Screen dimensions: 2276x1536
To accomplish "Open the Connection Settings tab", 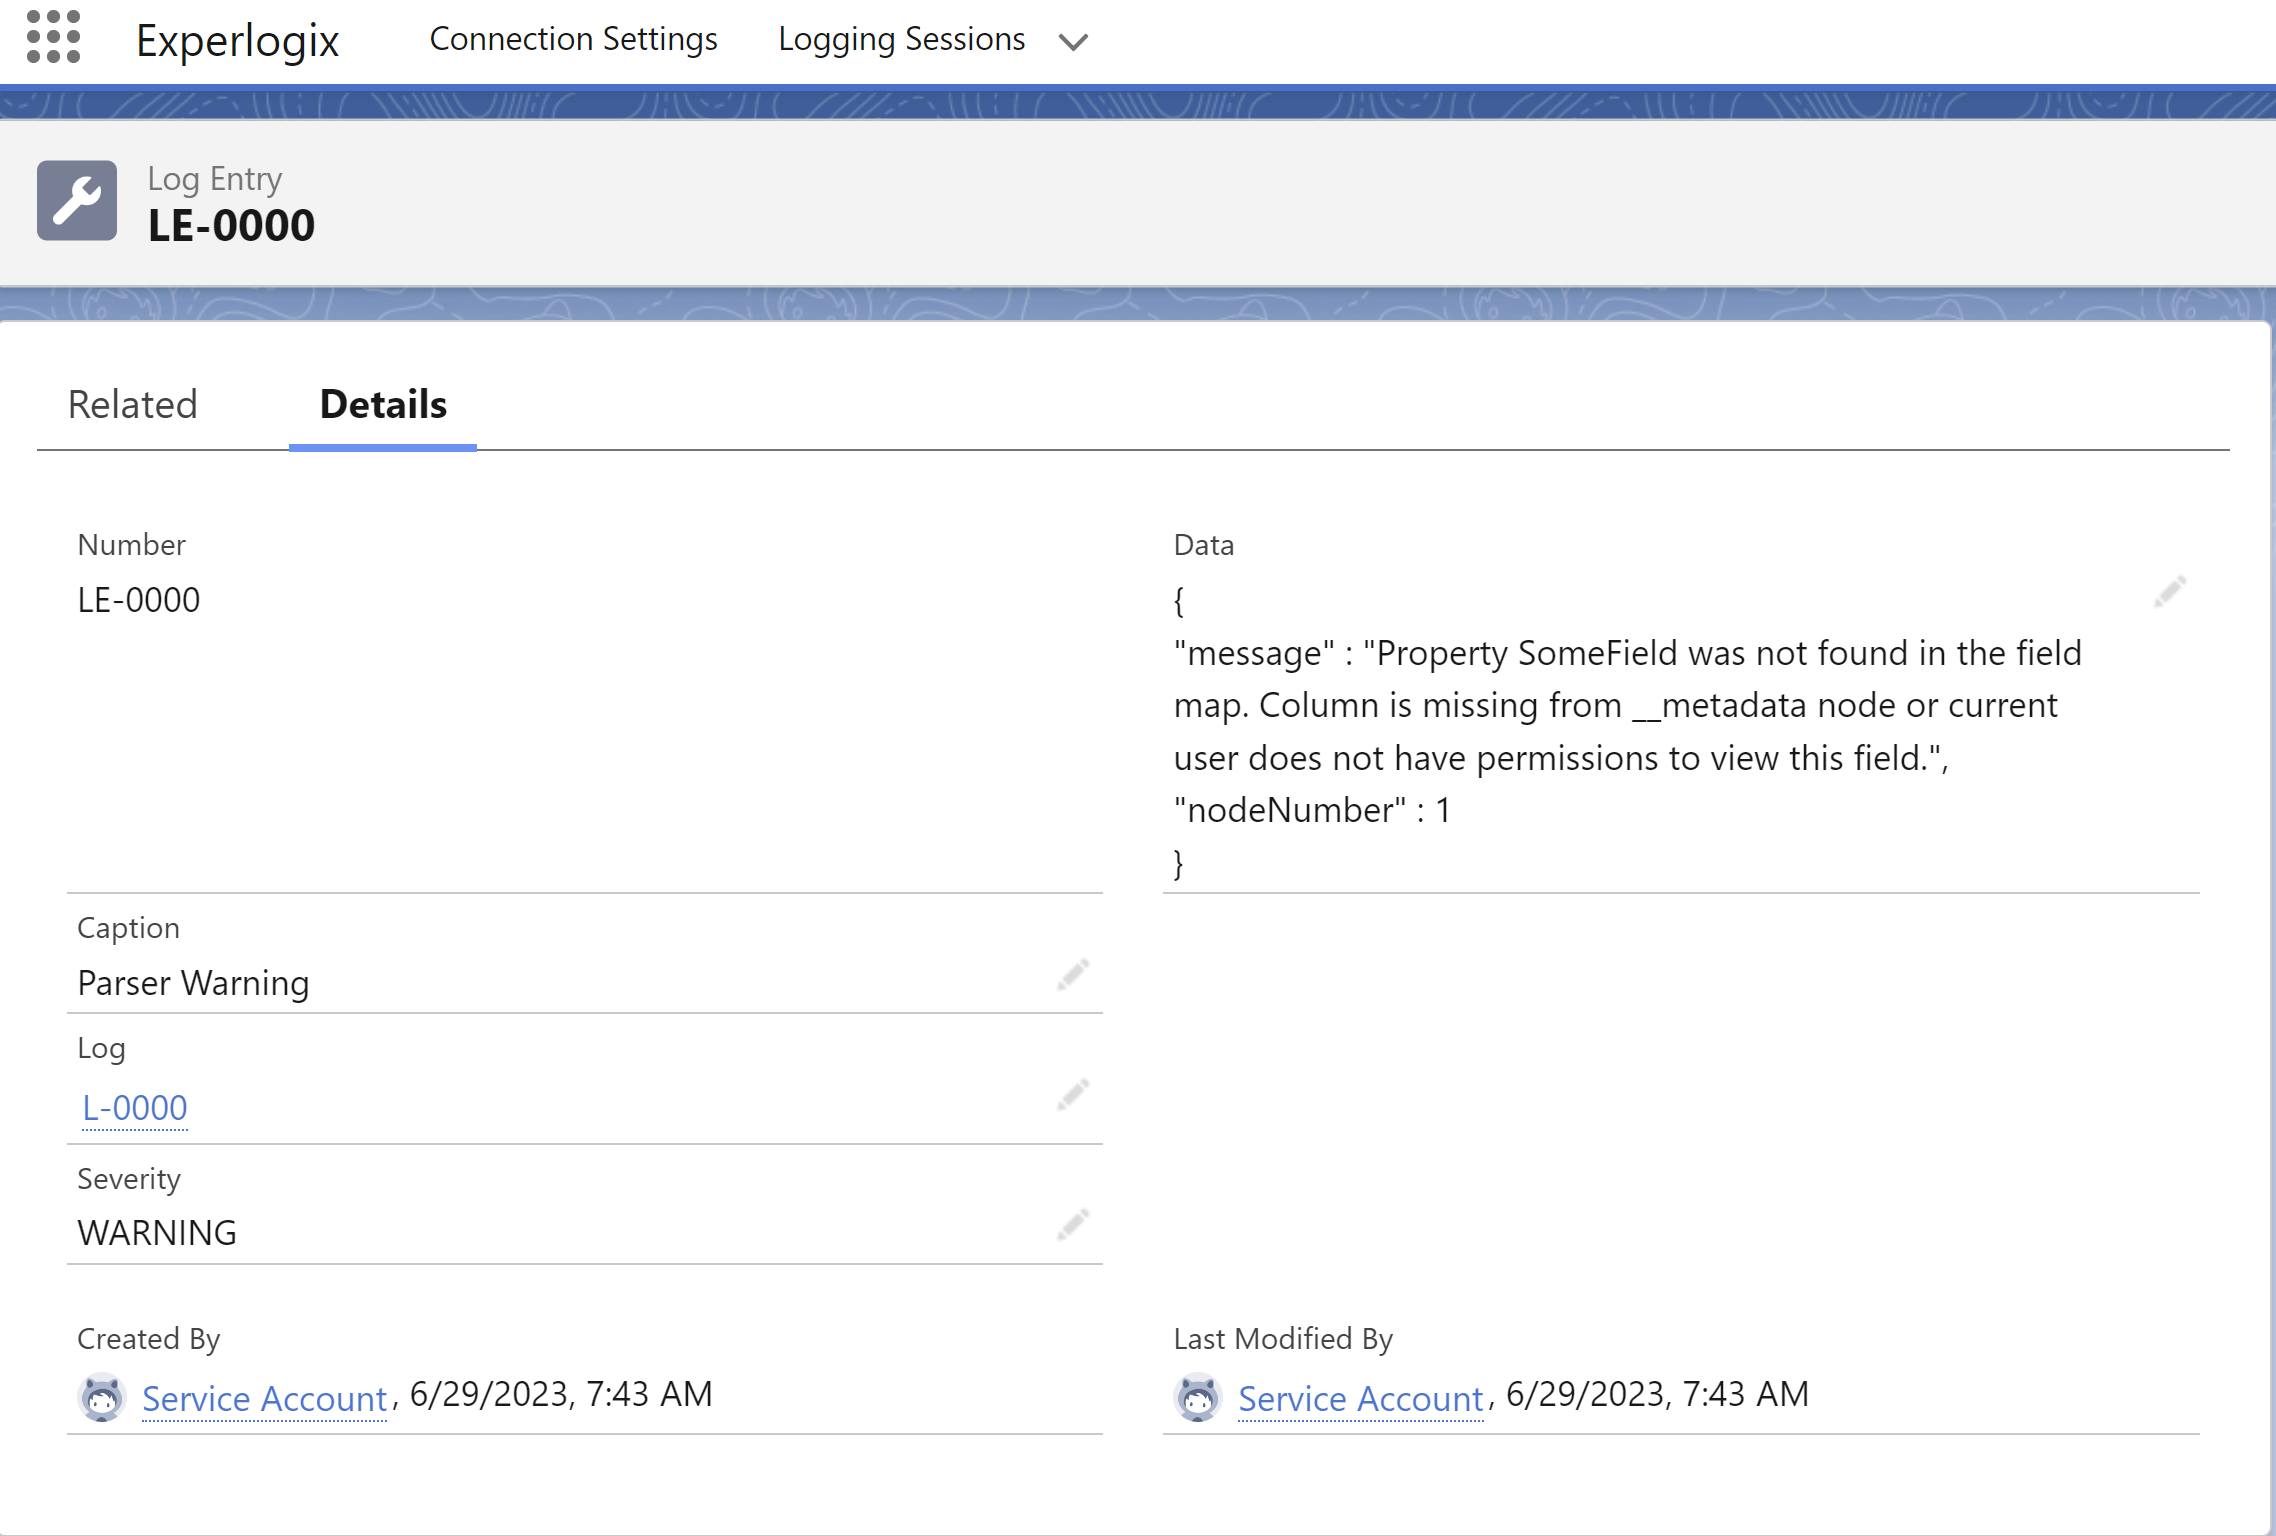I will [x=573, y=39].
